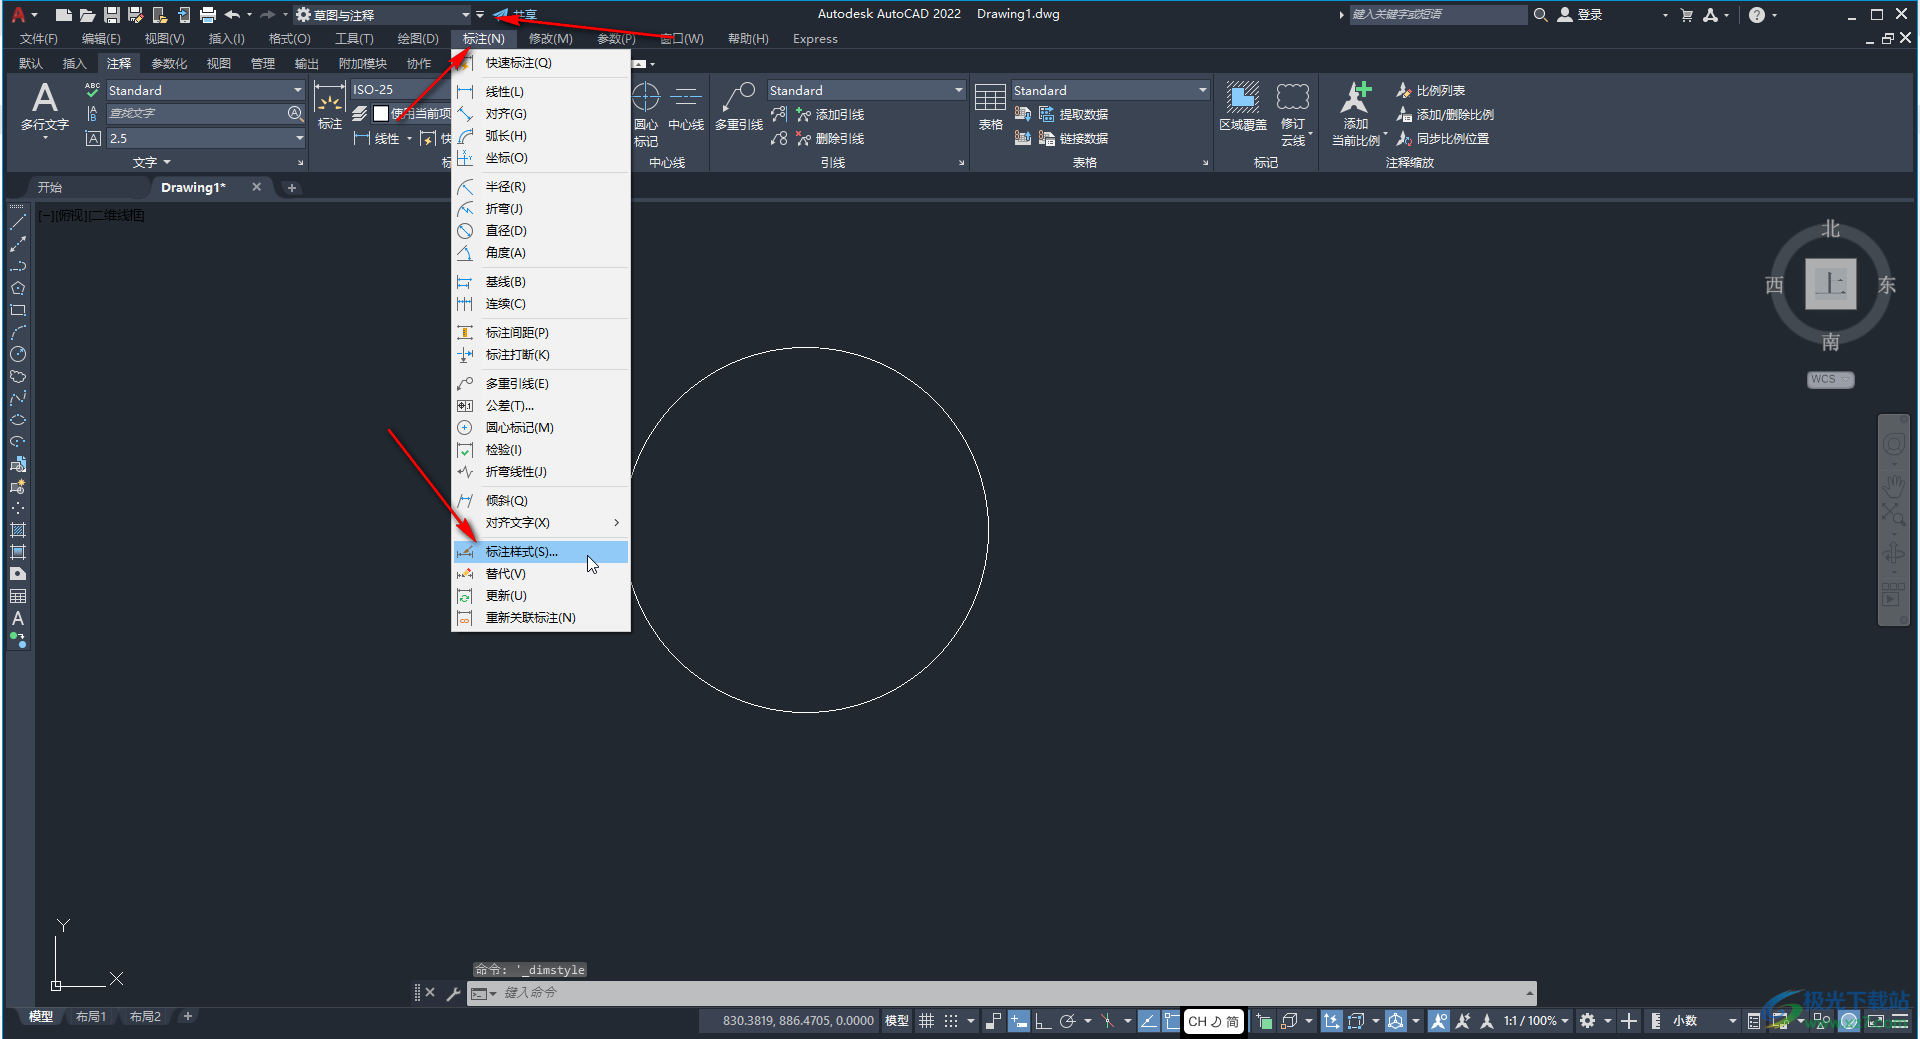Open Dimension Style (标注样式) menu entry

coord(540,552)
